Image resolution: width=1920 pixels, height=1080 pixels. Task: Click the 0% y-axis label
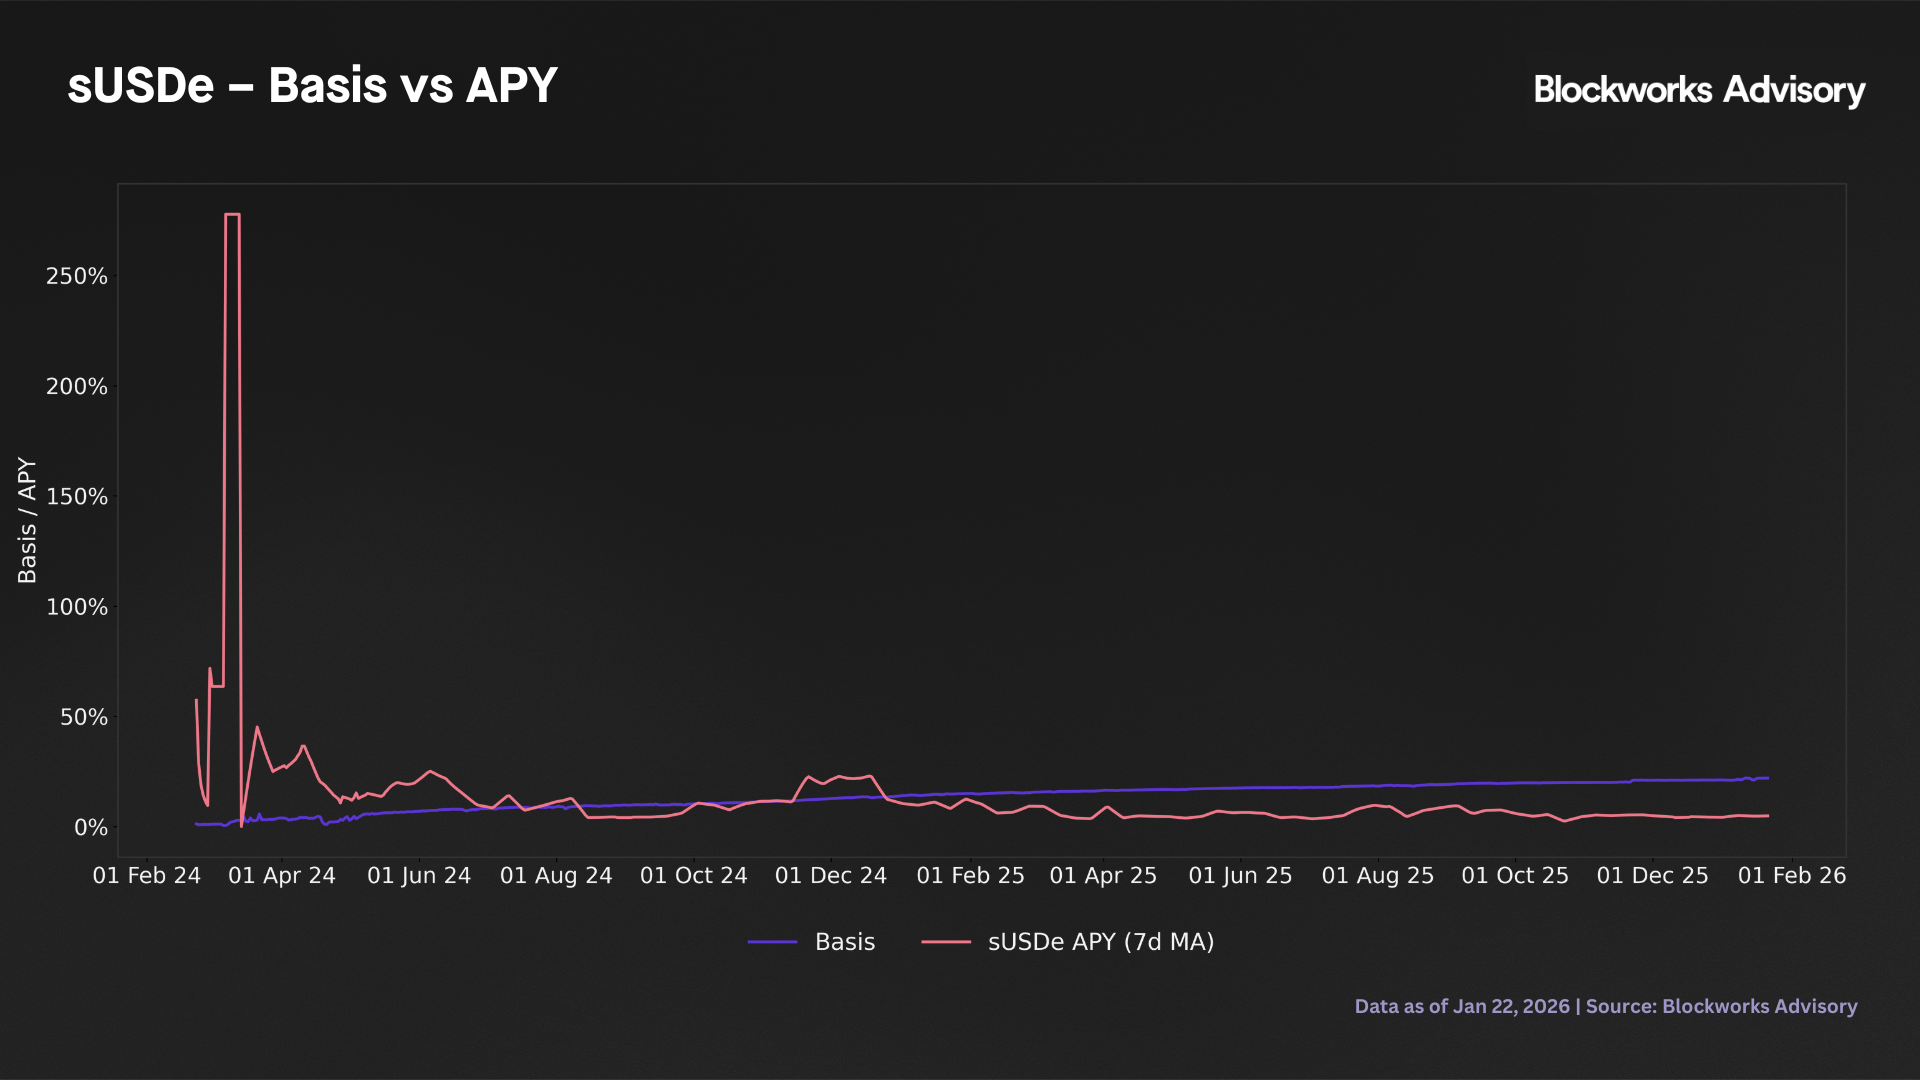pos(90,827)
